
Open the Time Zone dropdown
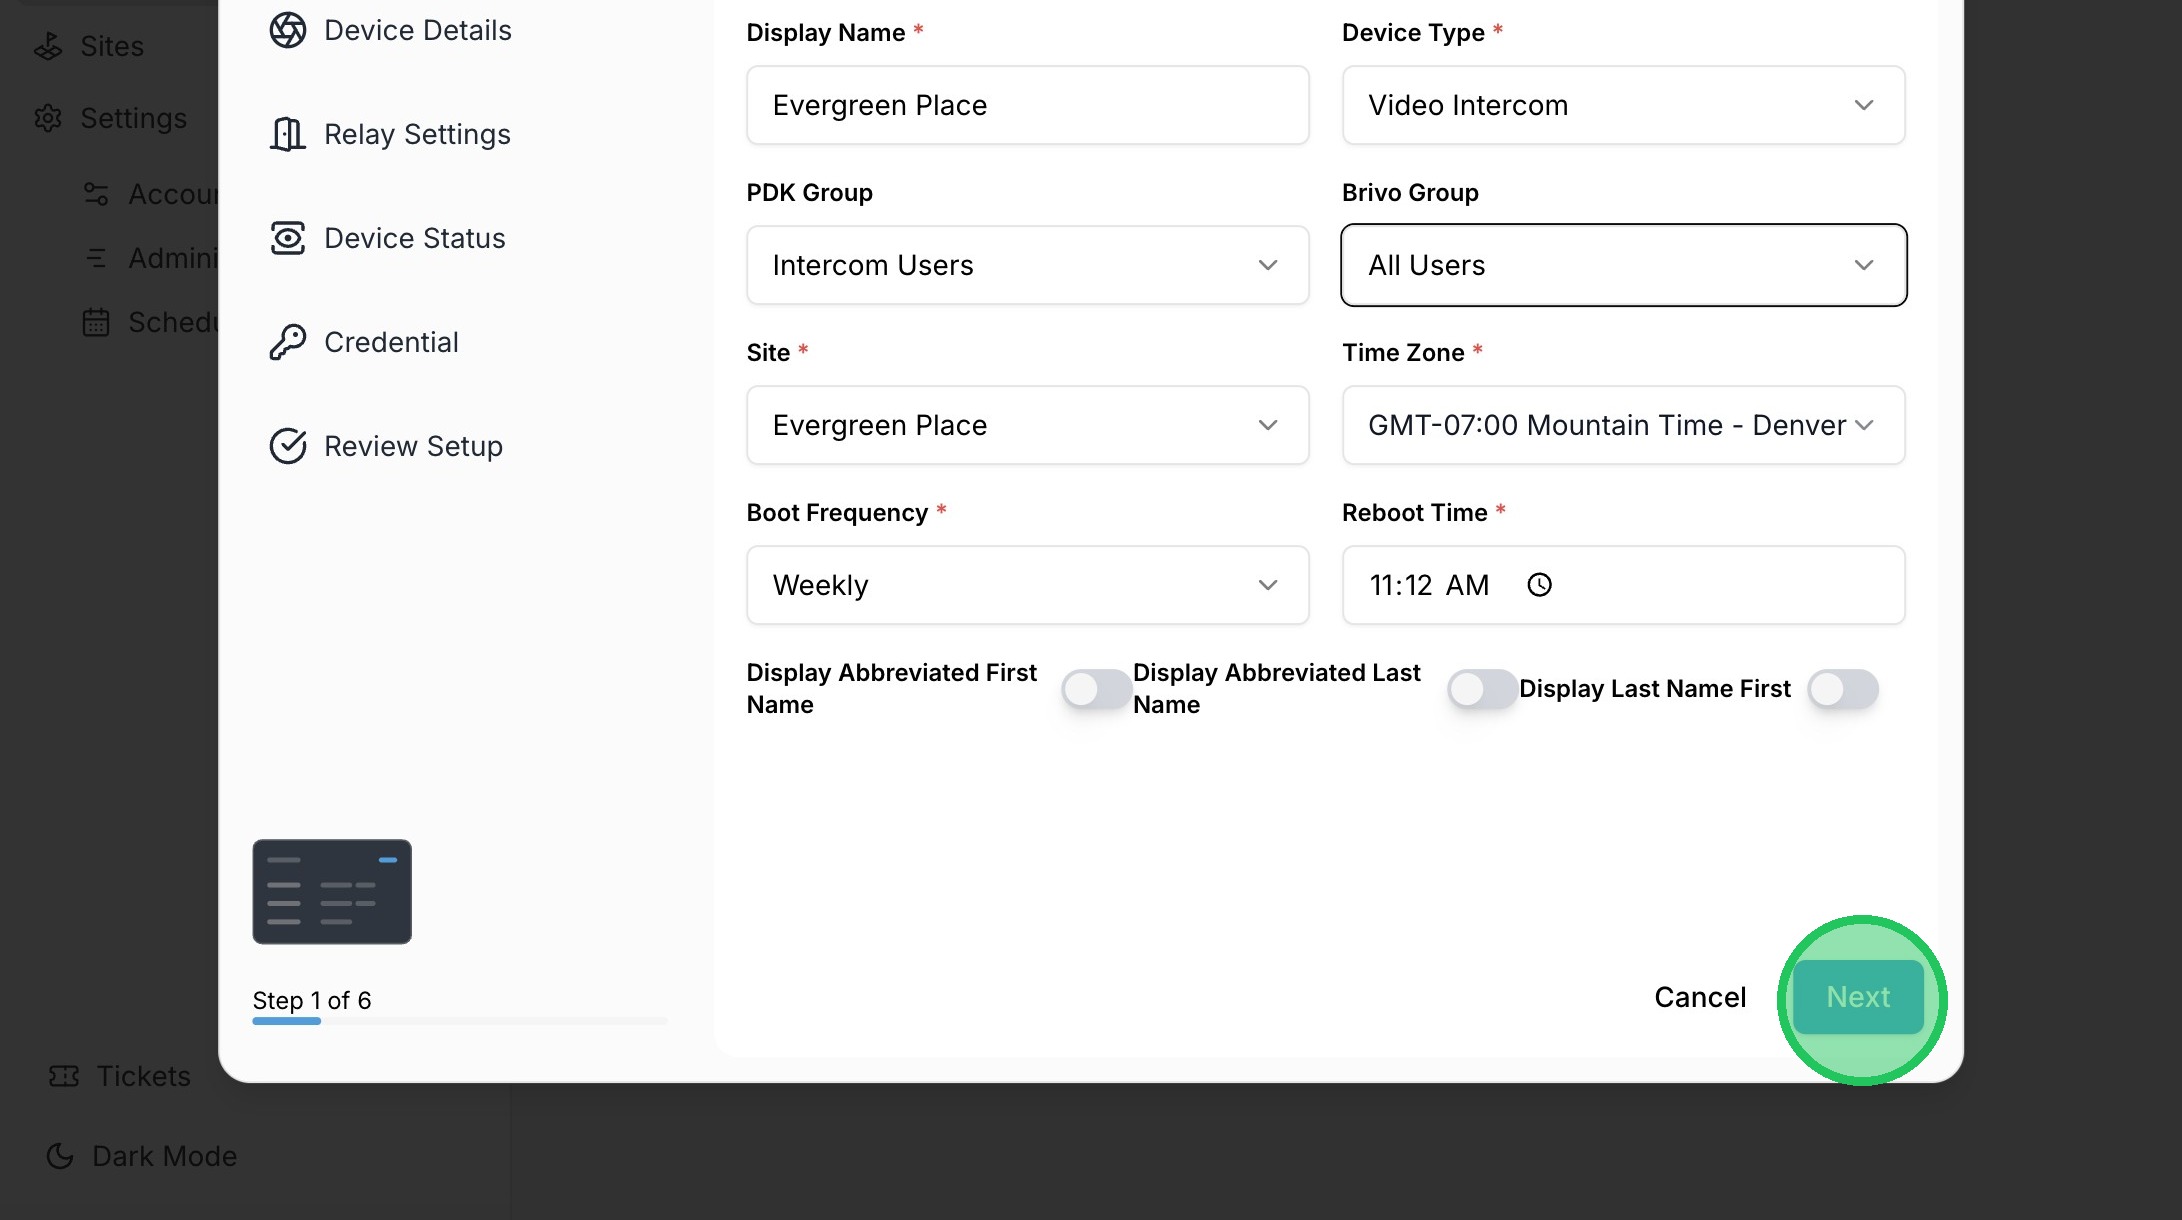pos(1623,425)
